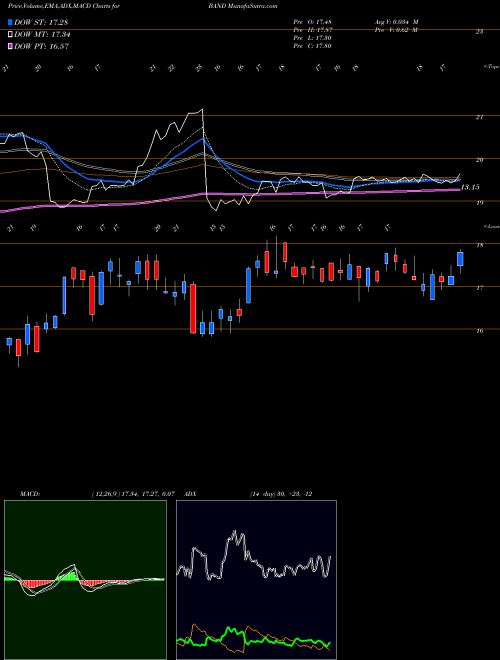Click the magenta DOW PT legend swatch
Screen dimensions: 500x660
coord(11,46)
